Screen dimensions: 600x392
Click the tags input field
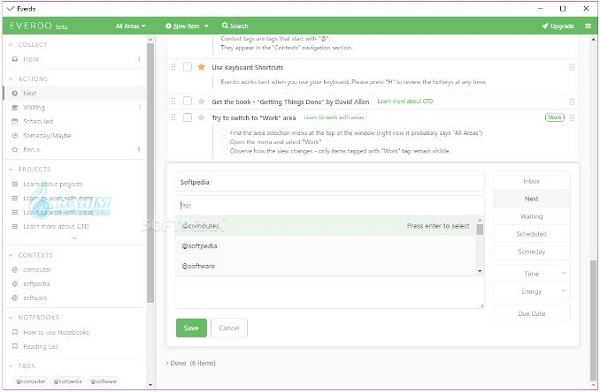pyautogui.click(x=330, y=206)
